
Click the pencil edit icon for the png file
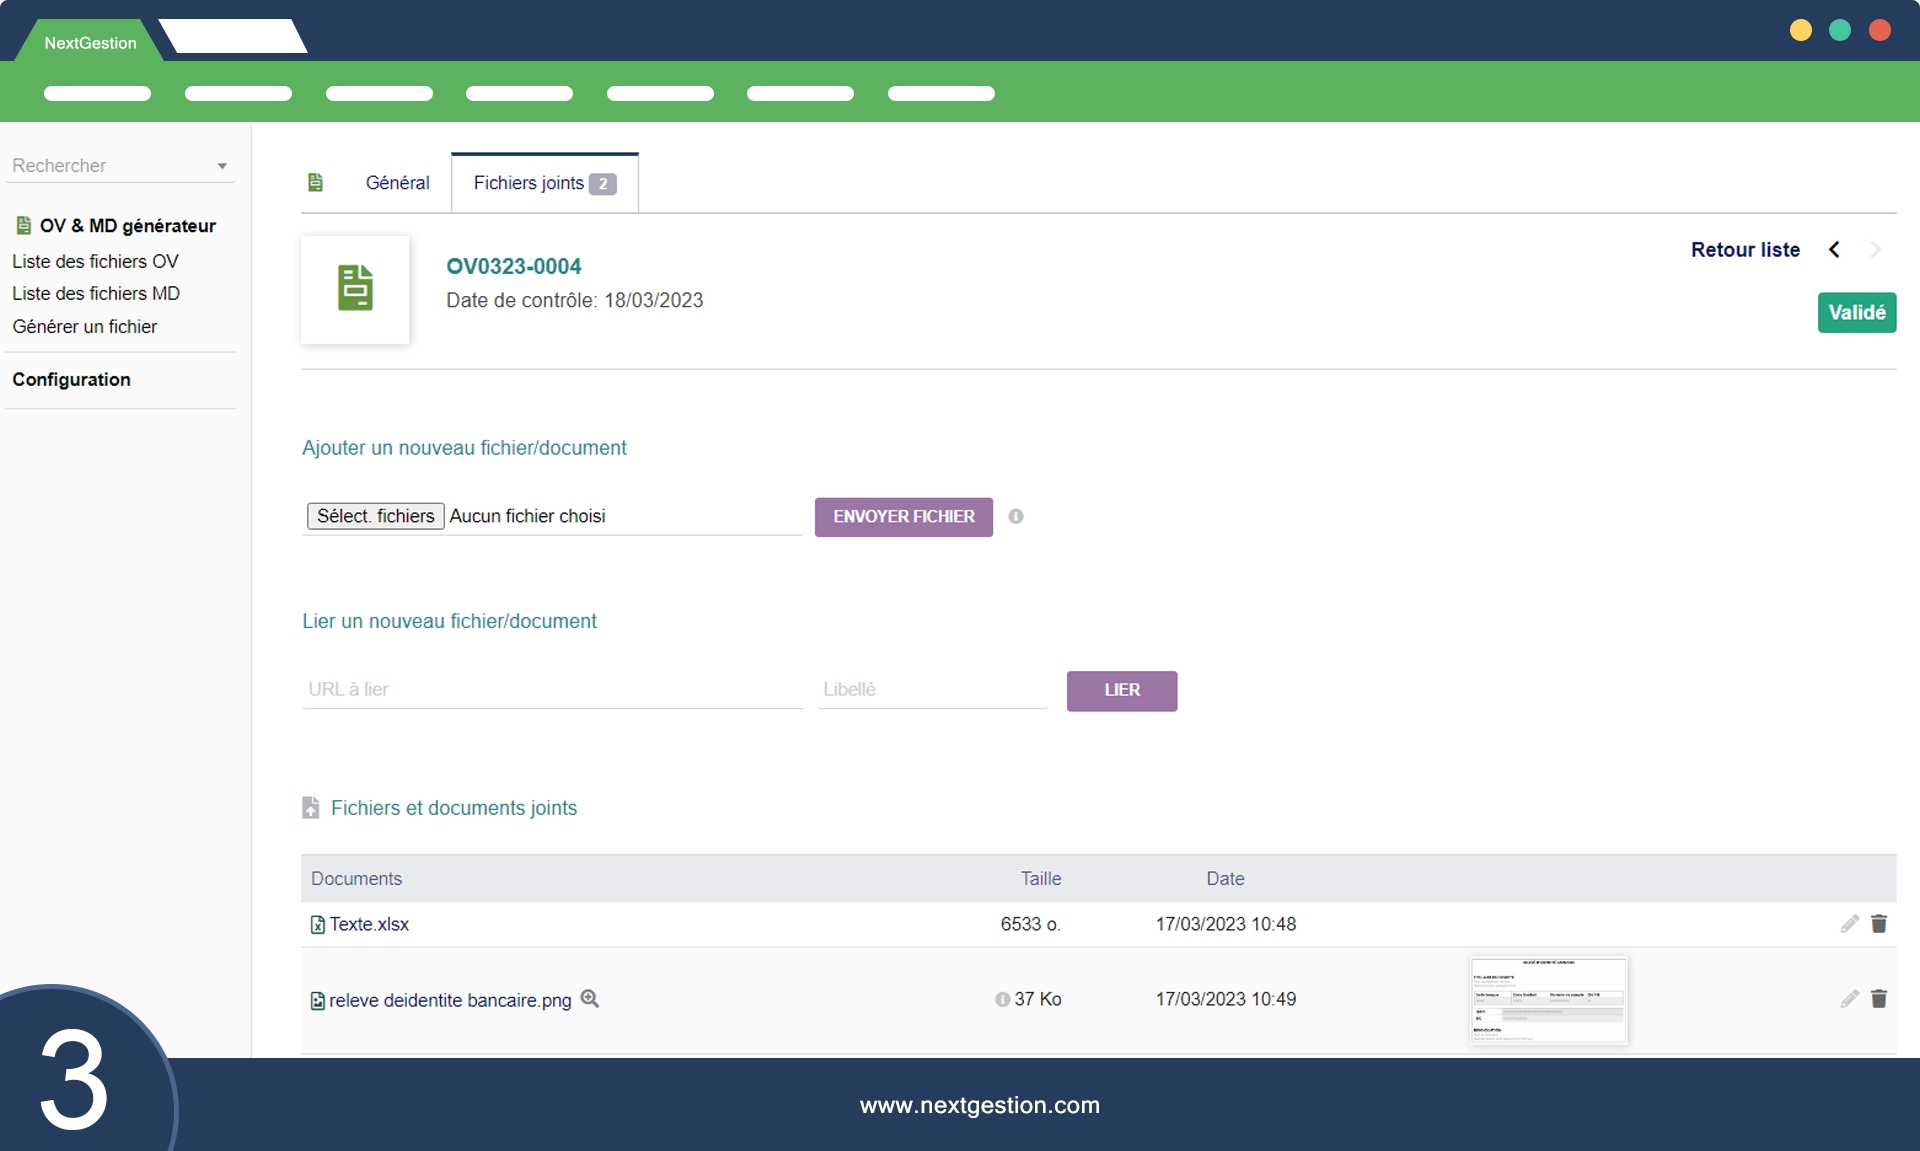tap(1849, 999)
